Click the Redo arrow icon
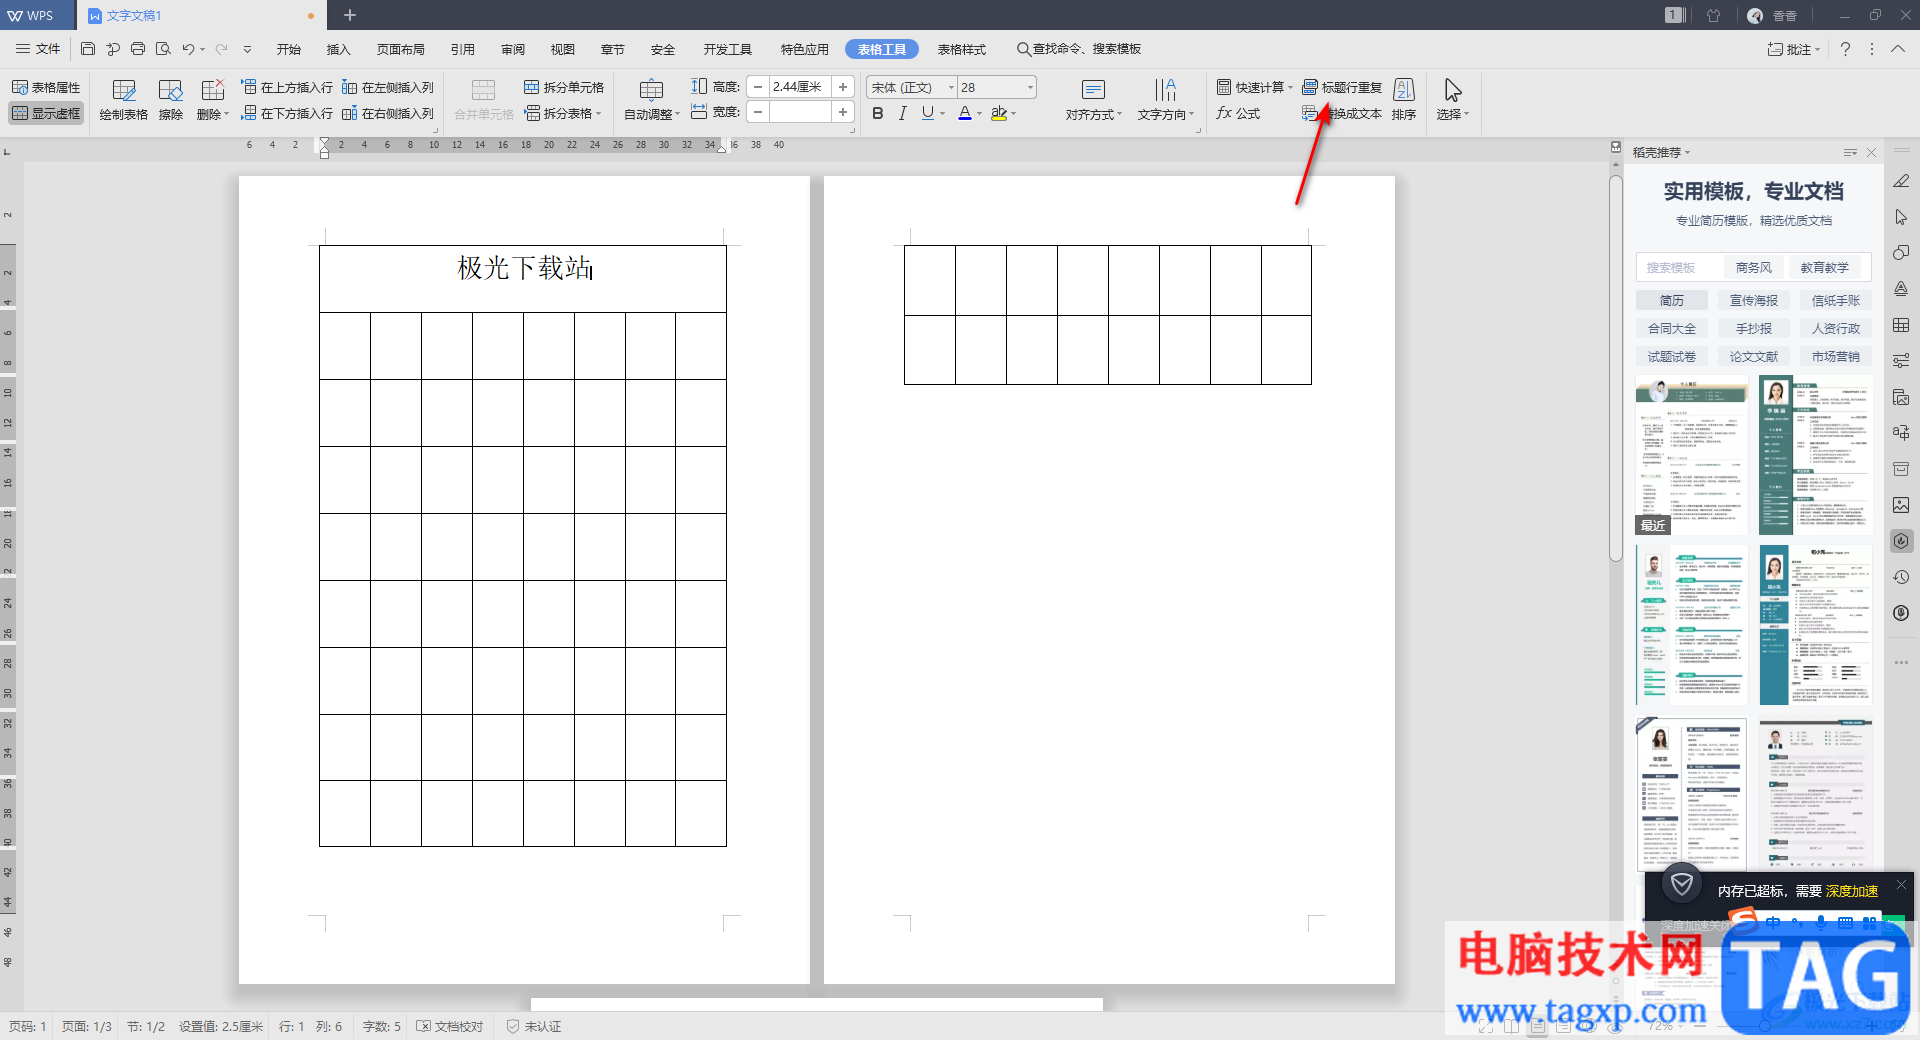Image resolution: width=1920 pixels, height=1040 pixels. coord(222,49)
